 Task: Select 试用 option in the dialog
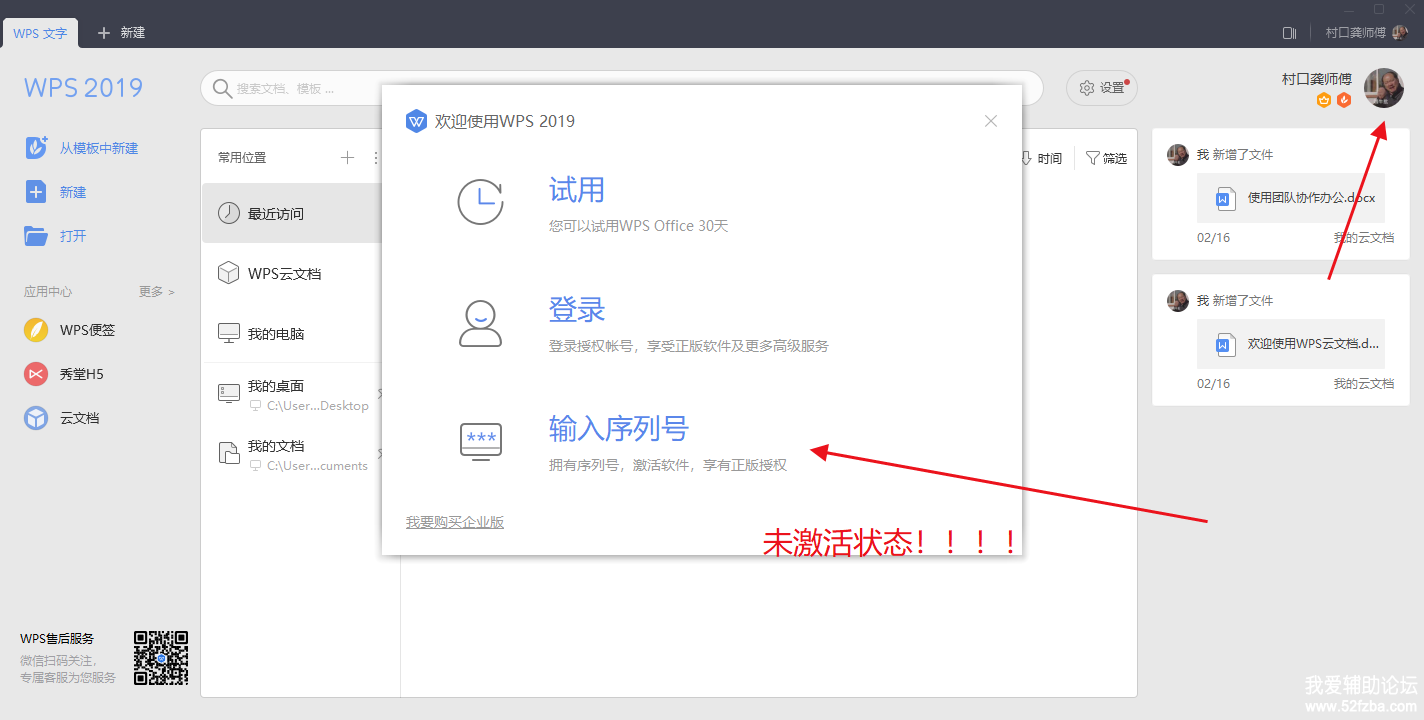pos(577,189)
